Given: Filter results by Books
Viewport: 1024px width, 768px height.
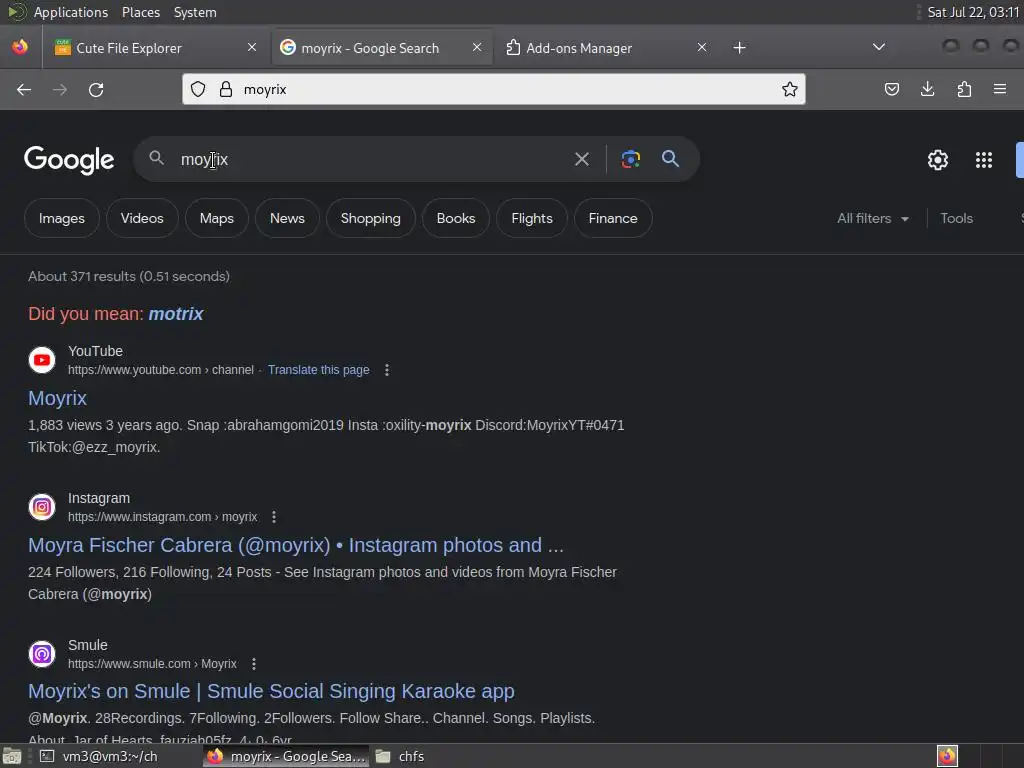Looking at the screenshot, I should tap(456, 218).
